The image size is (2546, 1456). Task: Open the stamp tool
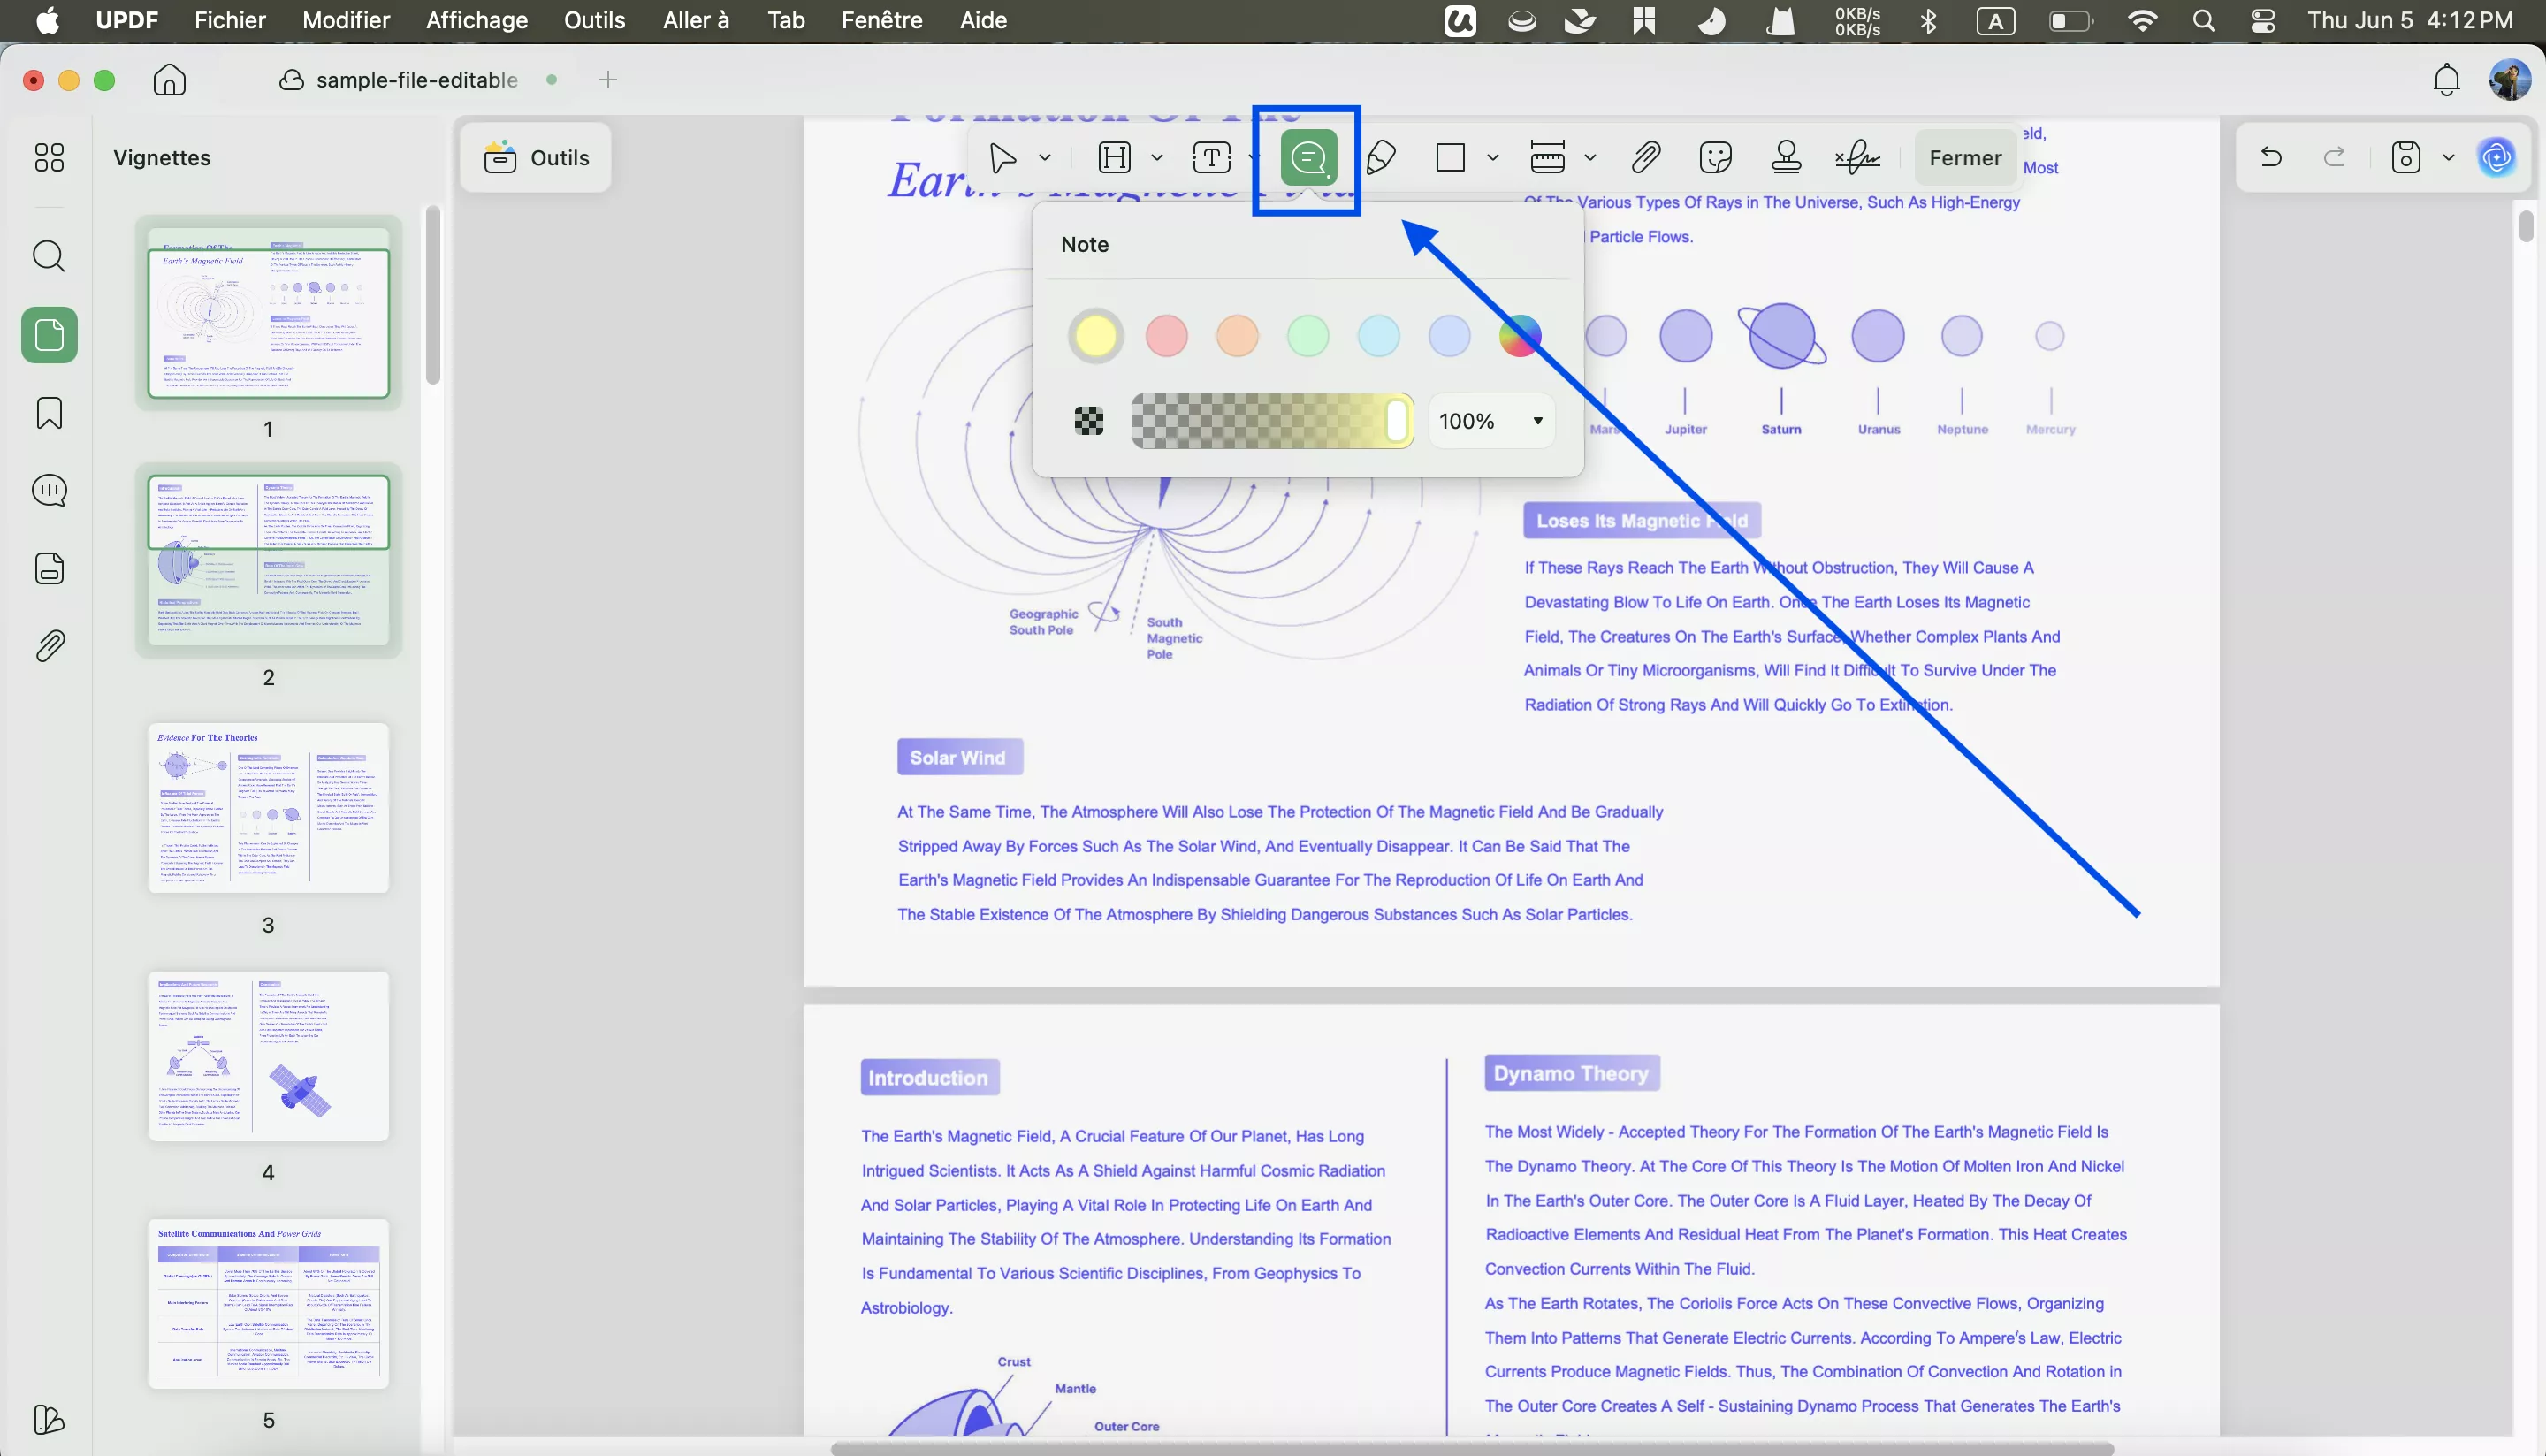1786,158
